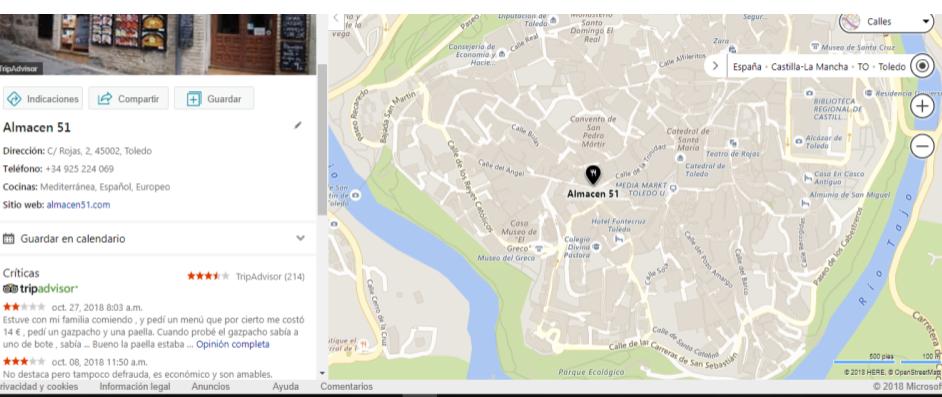This screenshot has height=397, width=942.
Task: Click the Teatro de Rojas map icon
Action: 732,143
